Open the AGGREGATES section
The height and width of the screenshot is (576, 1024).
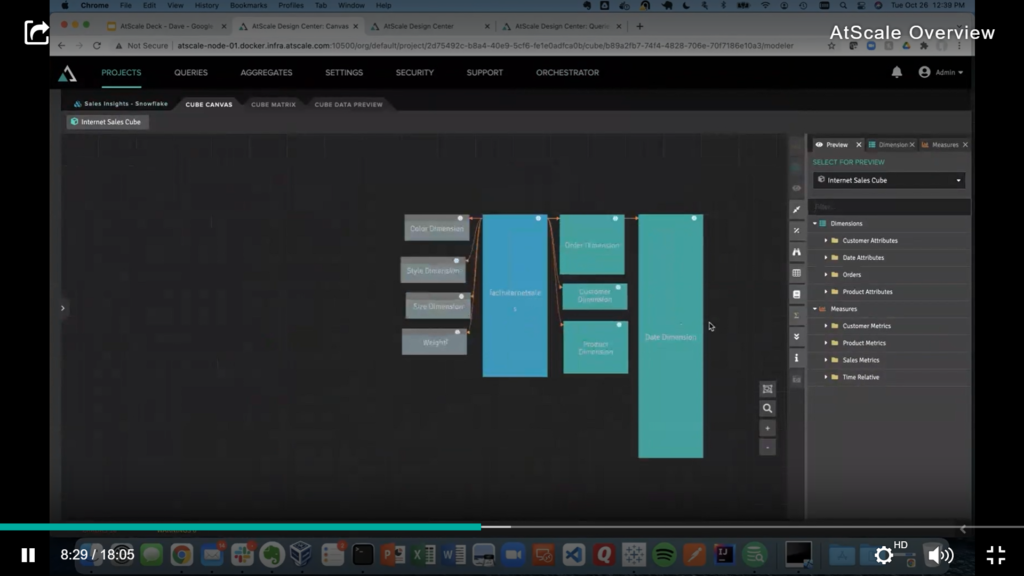(x=266, y=72)
